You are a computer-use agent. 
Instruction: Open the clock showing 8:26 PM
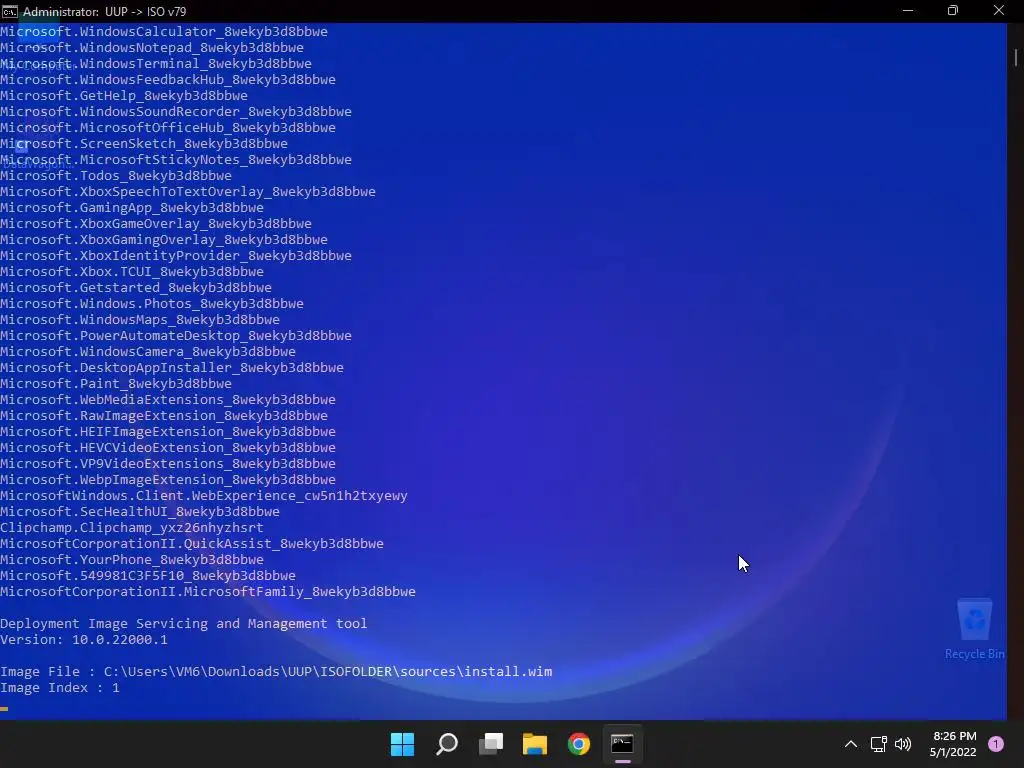click(x=953, y=744)
